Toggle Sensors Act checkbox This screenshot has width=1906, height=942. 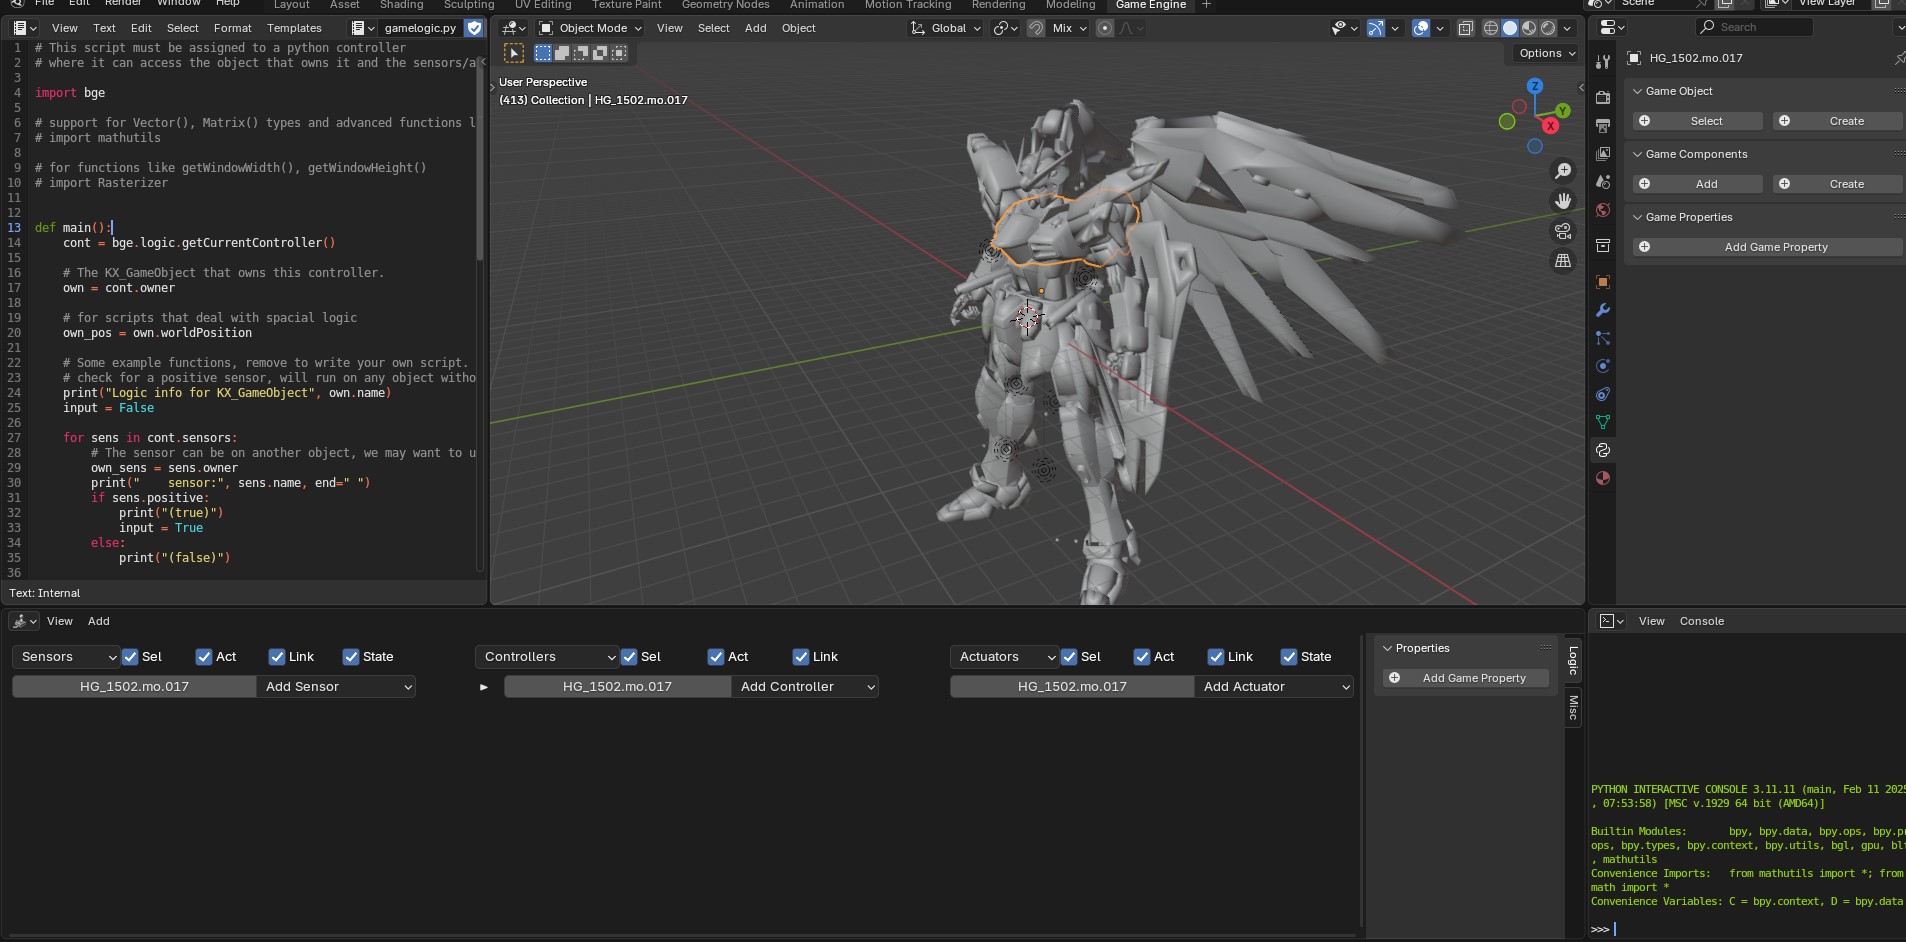[204, 657]
